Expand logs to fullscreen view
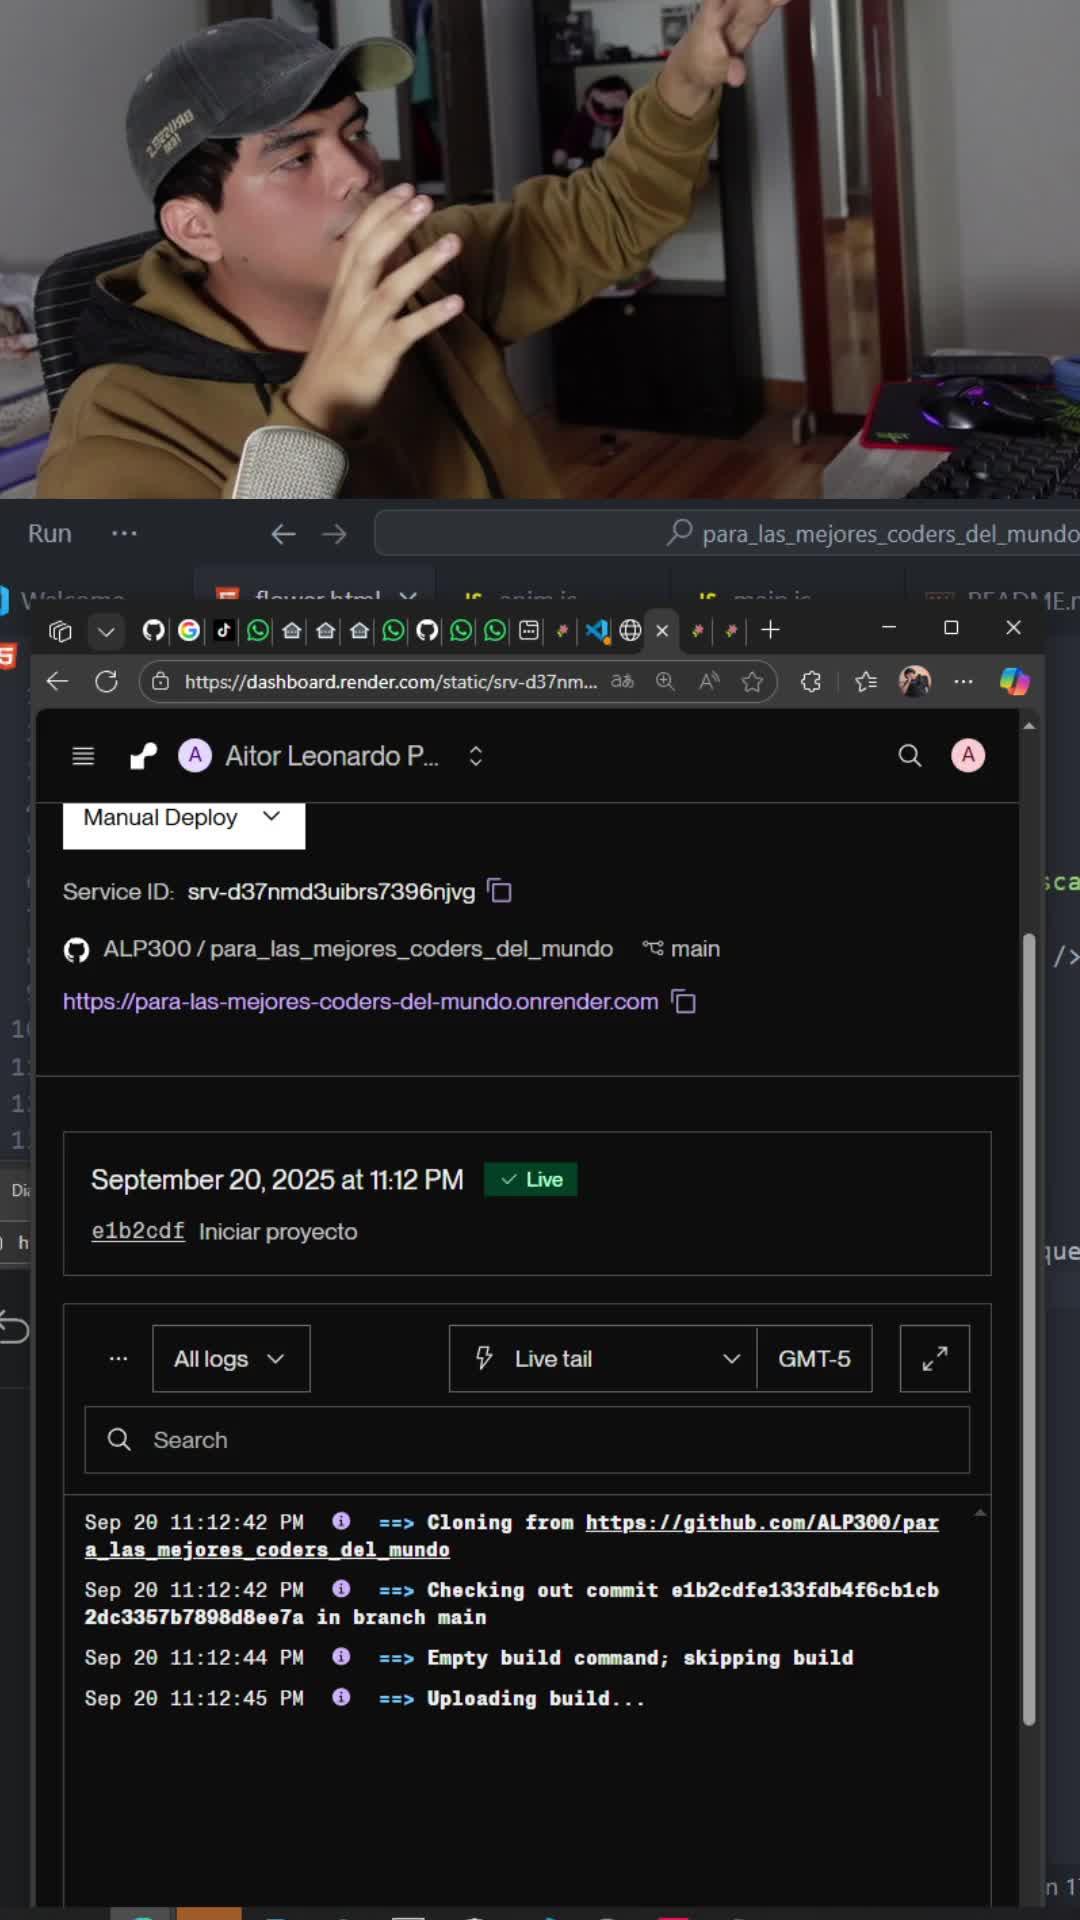The image size is (1080, 1920). [x=935, y=1359]
